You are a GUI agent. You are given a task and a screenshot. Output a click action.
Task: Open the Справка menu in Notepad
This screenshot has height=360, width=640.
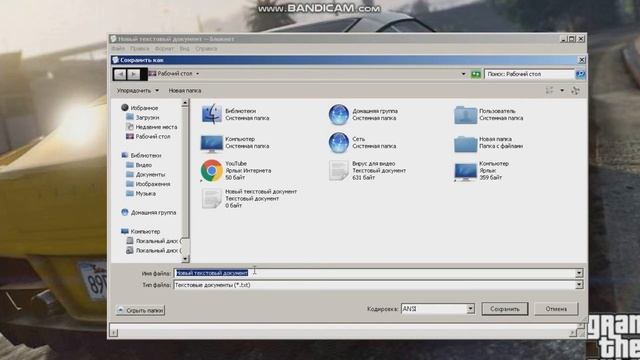click(x=206, y=49)
